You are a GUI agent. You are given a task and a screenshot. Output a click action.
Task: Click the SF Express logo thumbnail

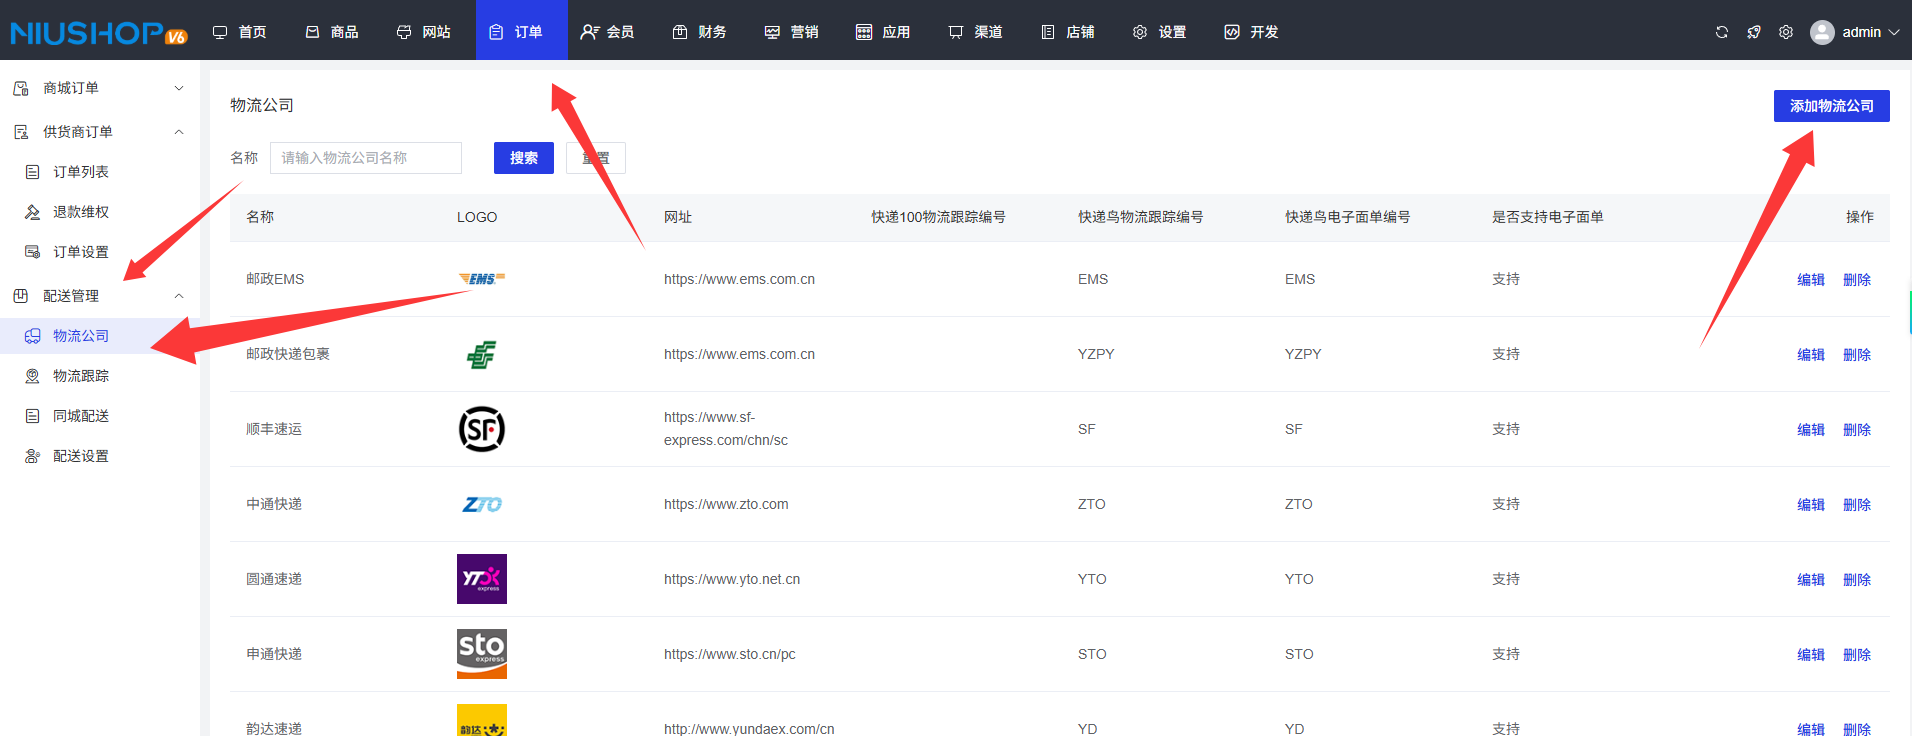pyautogui.click(x=481, y=429)
